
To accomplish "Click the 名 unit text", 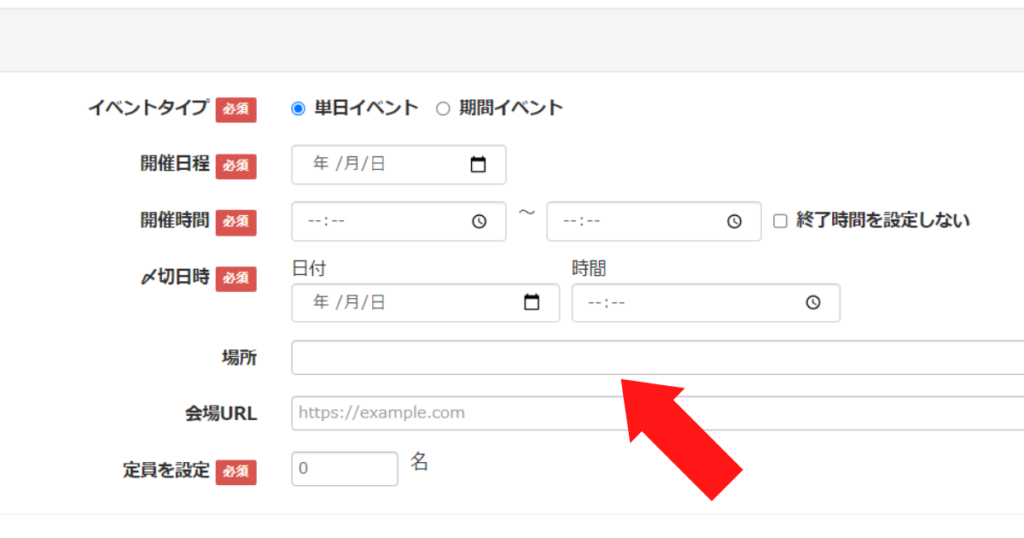I will click(x=419, y=462).
